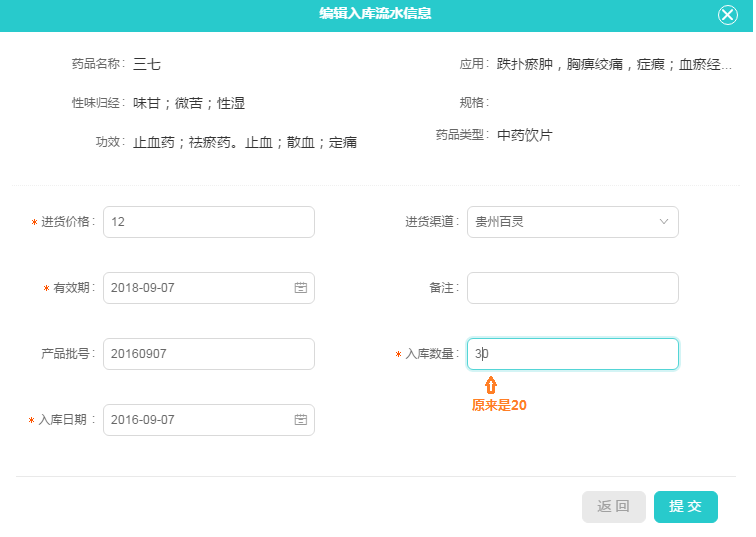The image size is (756, 537).
Task: Click the 进货价格 input field
Action: [x=208, y=222]
